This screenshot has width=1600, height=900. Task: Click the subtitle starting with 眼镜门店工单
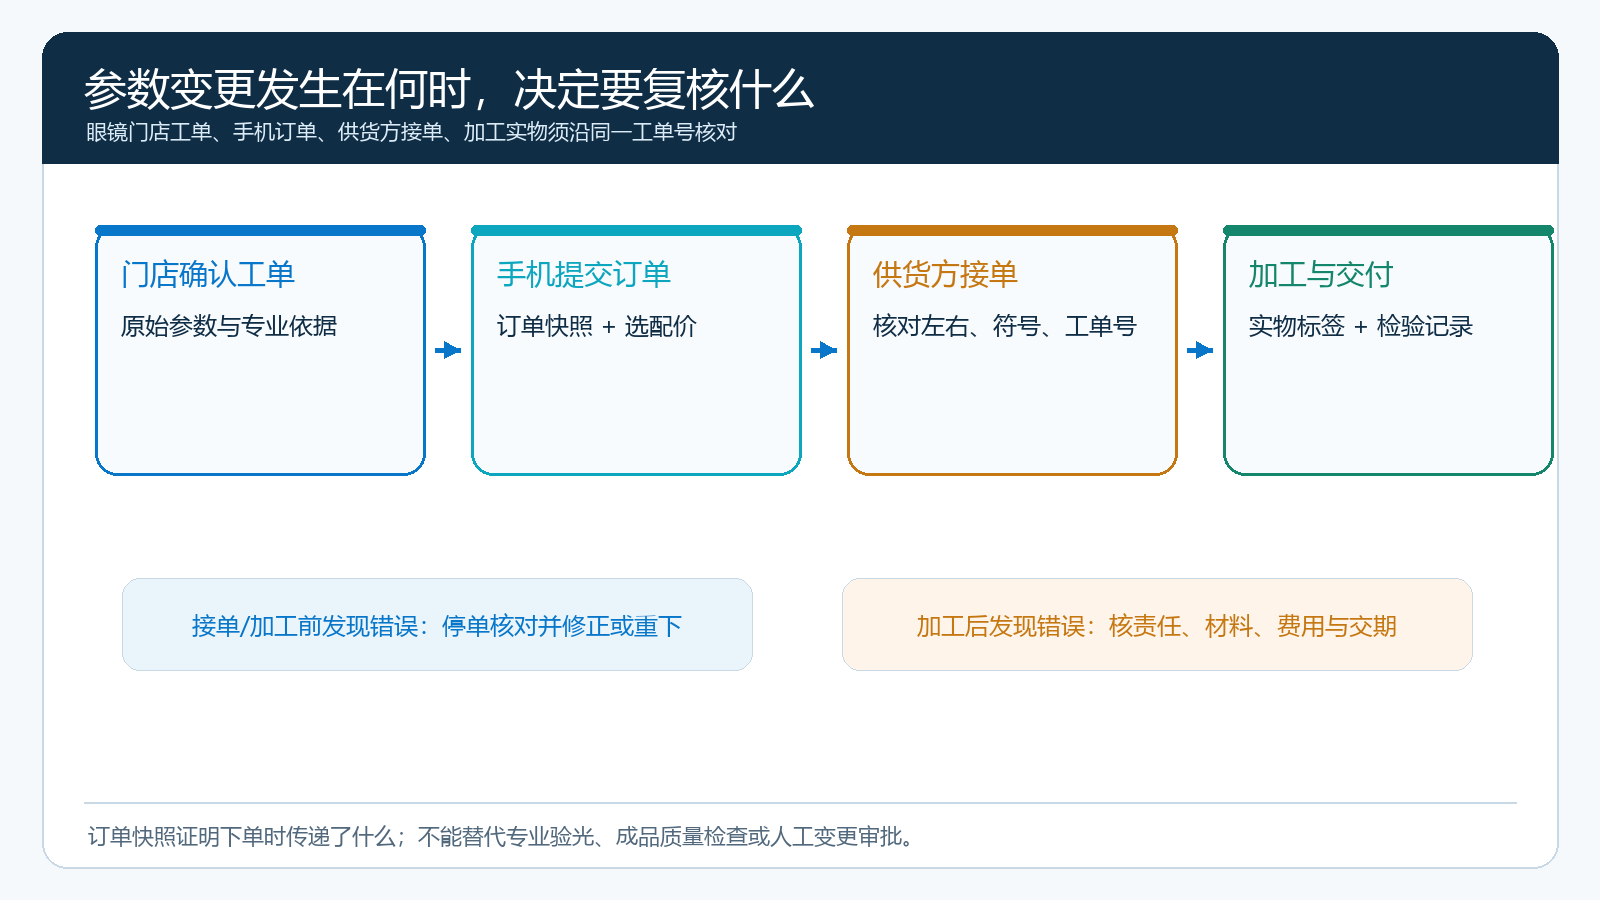click(411, 132)
